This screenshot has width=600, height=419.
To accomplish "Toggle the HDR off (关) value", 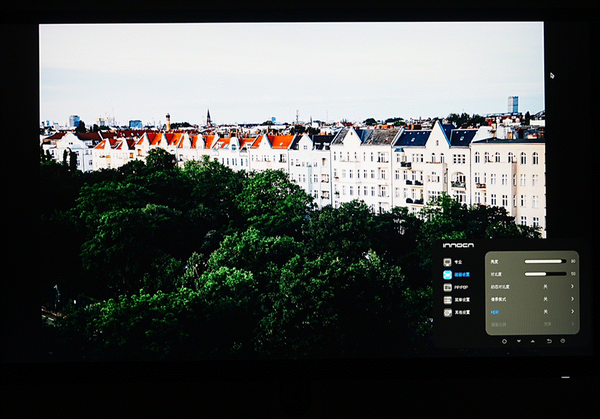I will click(x=546, y=311).
